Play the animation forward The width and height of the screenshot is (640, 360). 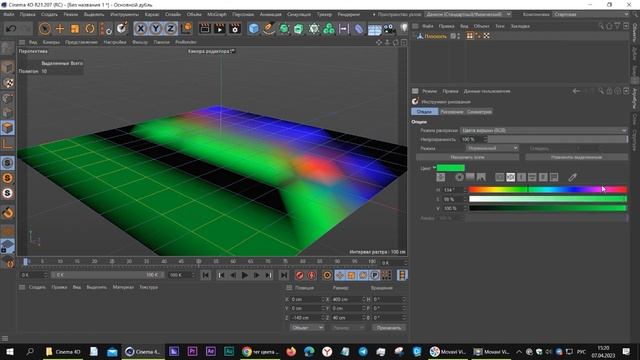click(245, 275)
